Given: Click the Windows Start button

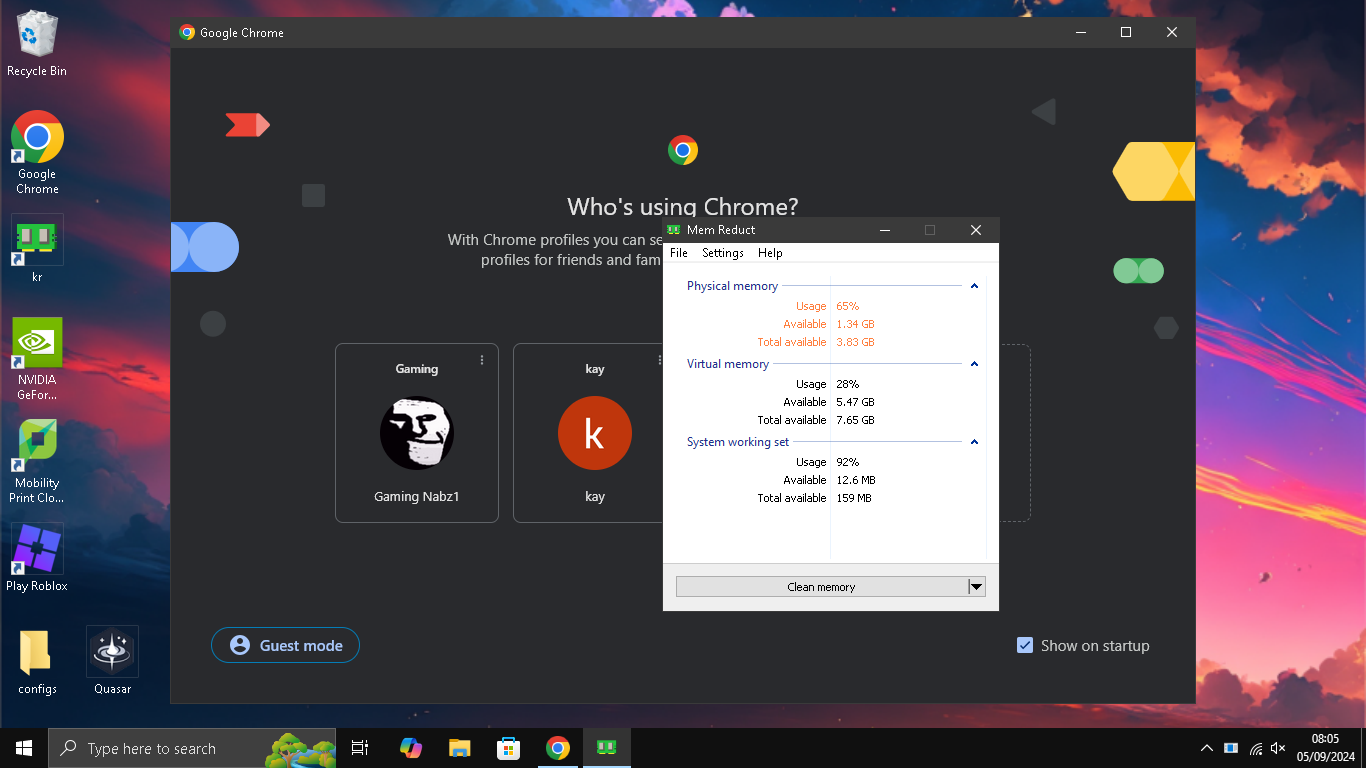Looking at the screenshot, I should 24,748.
